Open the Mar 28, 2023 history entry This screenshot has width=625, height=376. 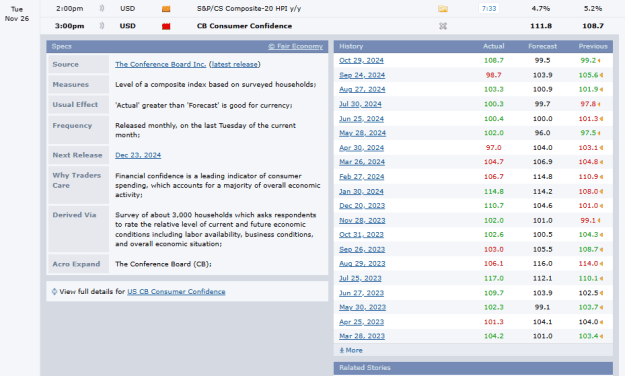pyautogui.click(x=362, y=337)
